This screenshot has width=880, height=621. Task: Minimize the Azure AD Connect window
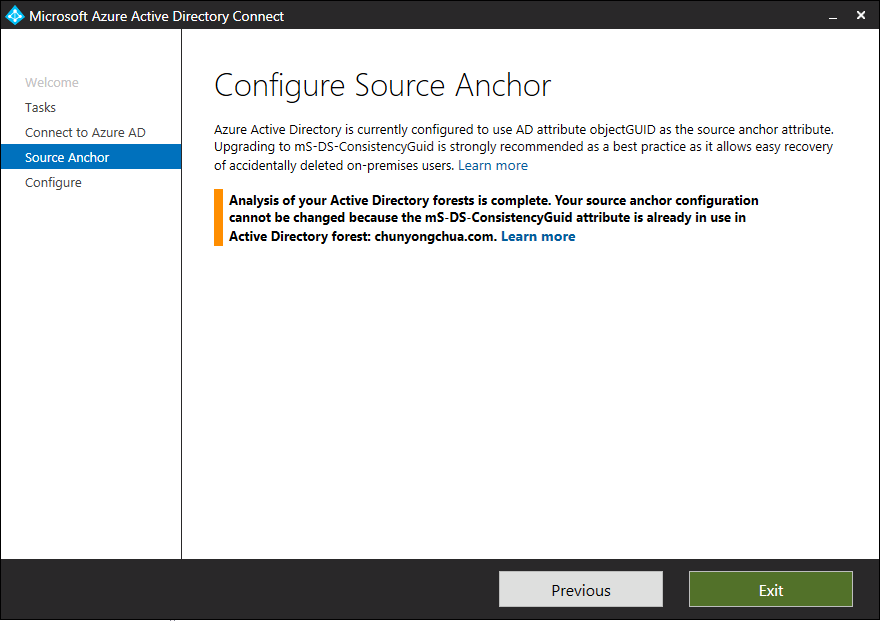[831, 16]
